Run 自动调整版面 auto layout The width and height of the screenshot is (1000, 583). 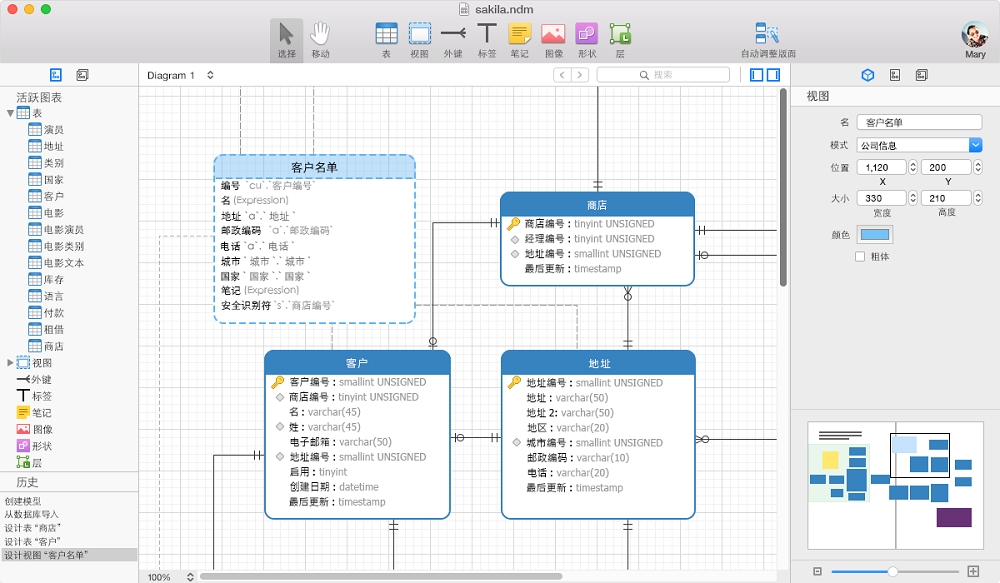[768, 40]
